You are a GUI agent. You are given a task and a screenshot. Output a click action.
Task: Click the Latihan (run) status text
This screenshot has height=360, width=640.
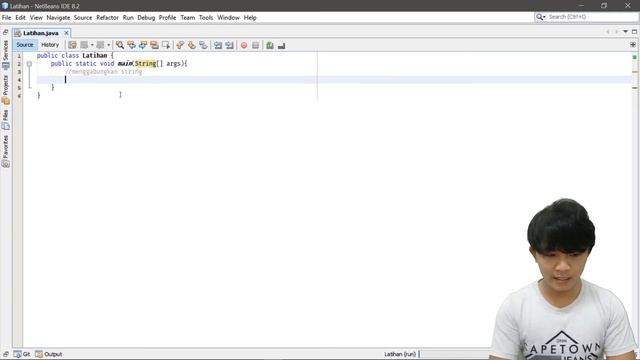click(400, 354)
